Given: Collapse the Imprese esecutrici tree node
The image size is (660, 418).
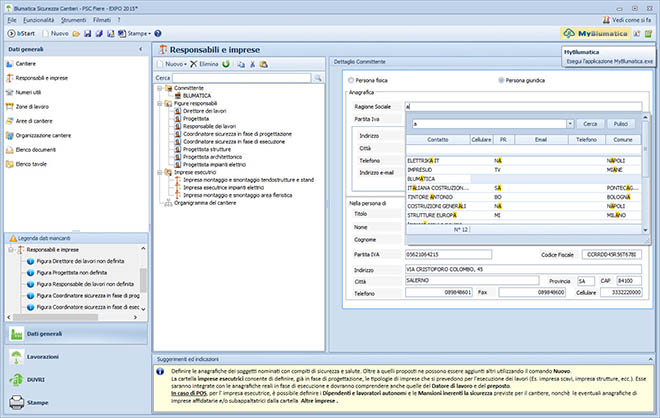Looking at the screenshot, I should pyautogui.click(x=160, y=171).
